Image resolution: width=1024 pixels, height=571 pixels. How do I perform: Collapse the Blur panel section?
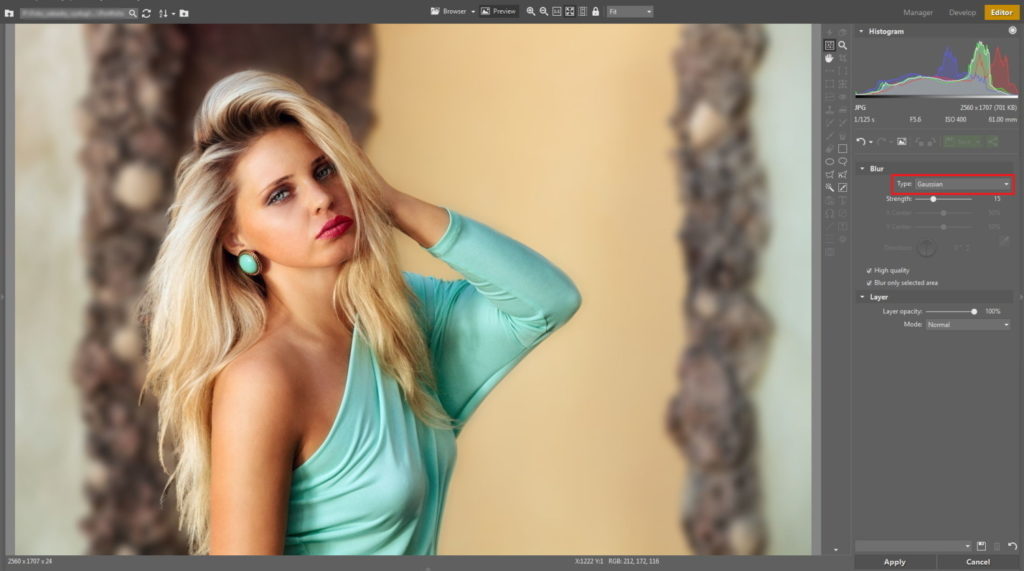862,169
